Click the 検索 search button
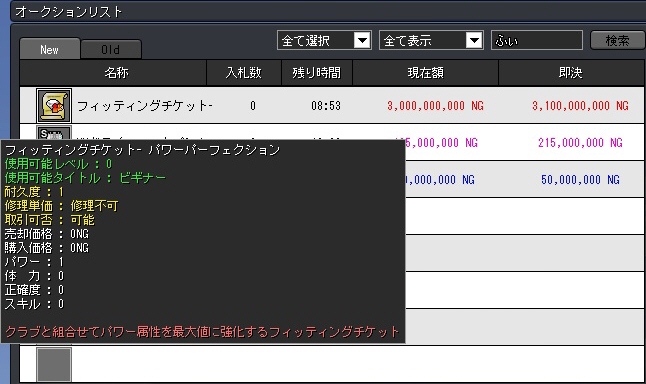Screen dimensions: 646x384 pos(618,40)
